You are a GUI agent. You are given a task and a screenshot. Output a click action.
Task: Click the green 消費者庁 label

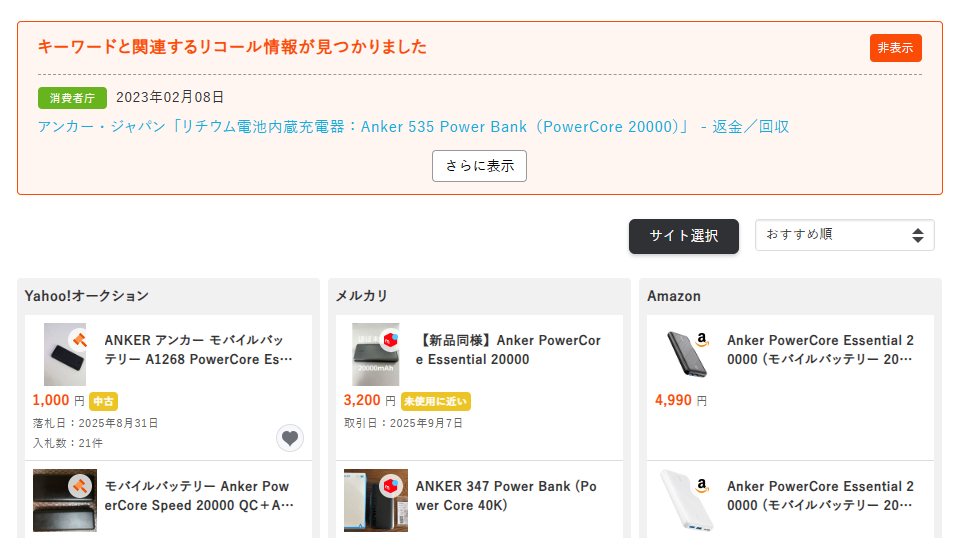point(72,98)
